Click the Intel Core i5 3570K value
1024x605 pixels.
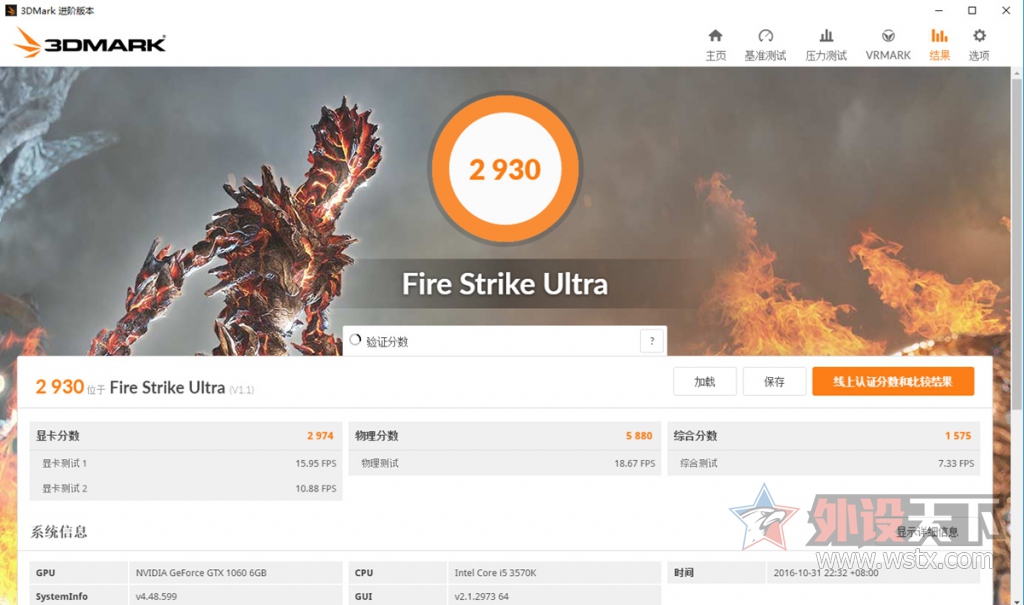tap(495, 573)
